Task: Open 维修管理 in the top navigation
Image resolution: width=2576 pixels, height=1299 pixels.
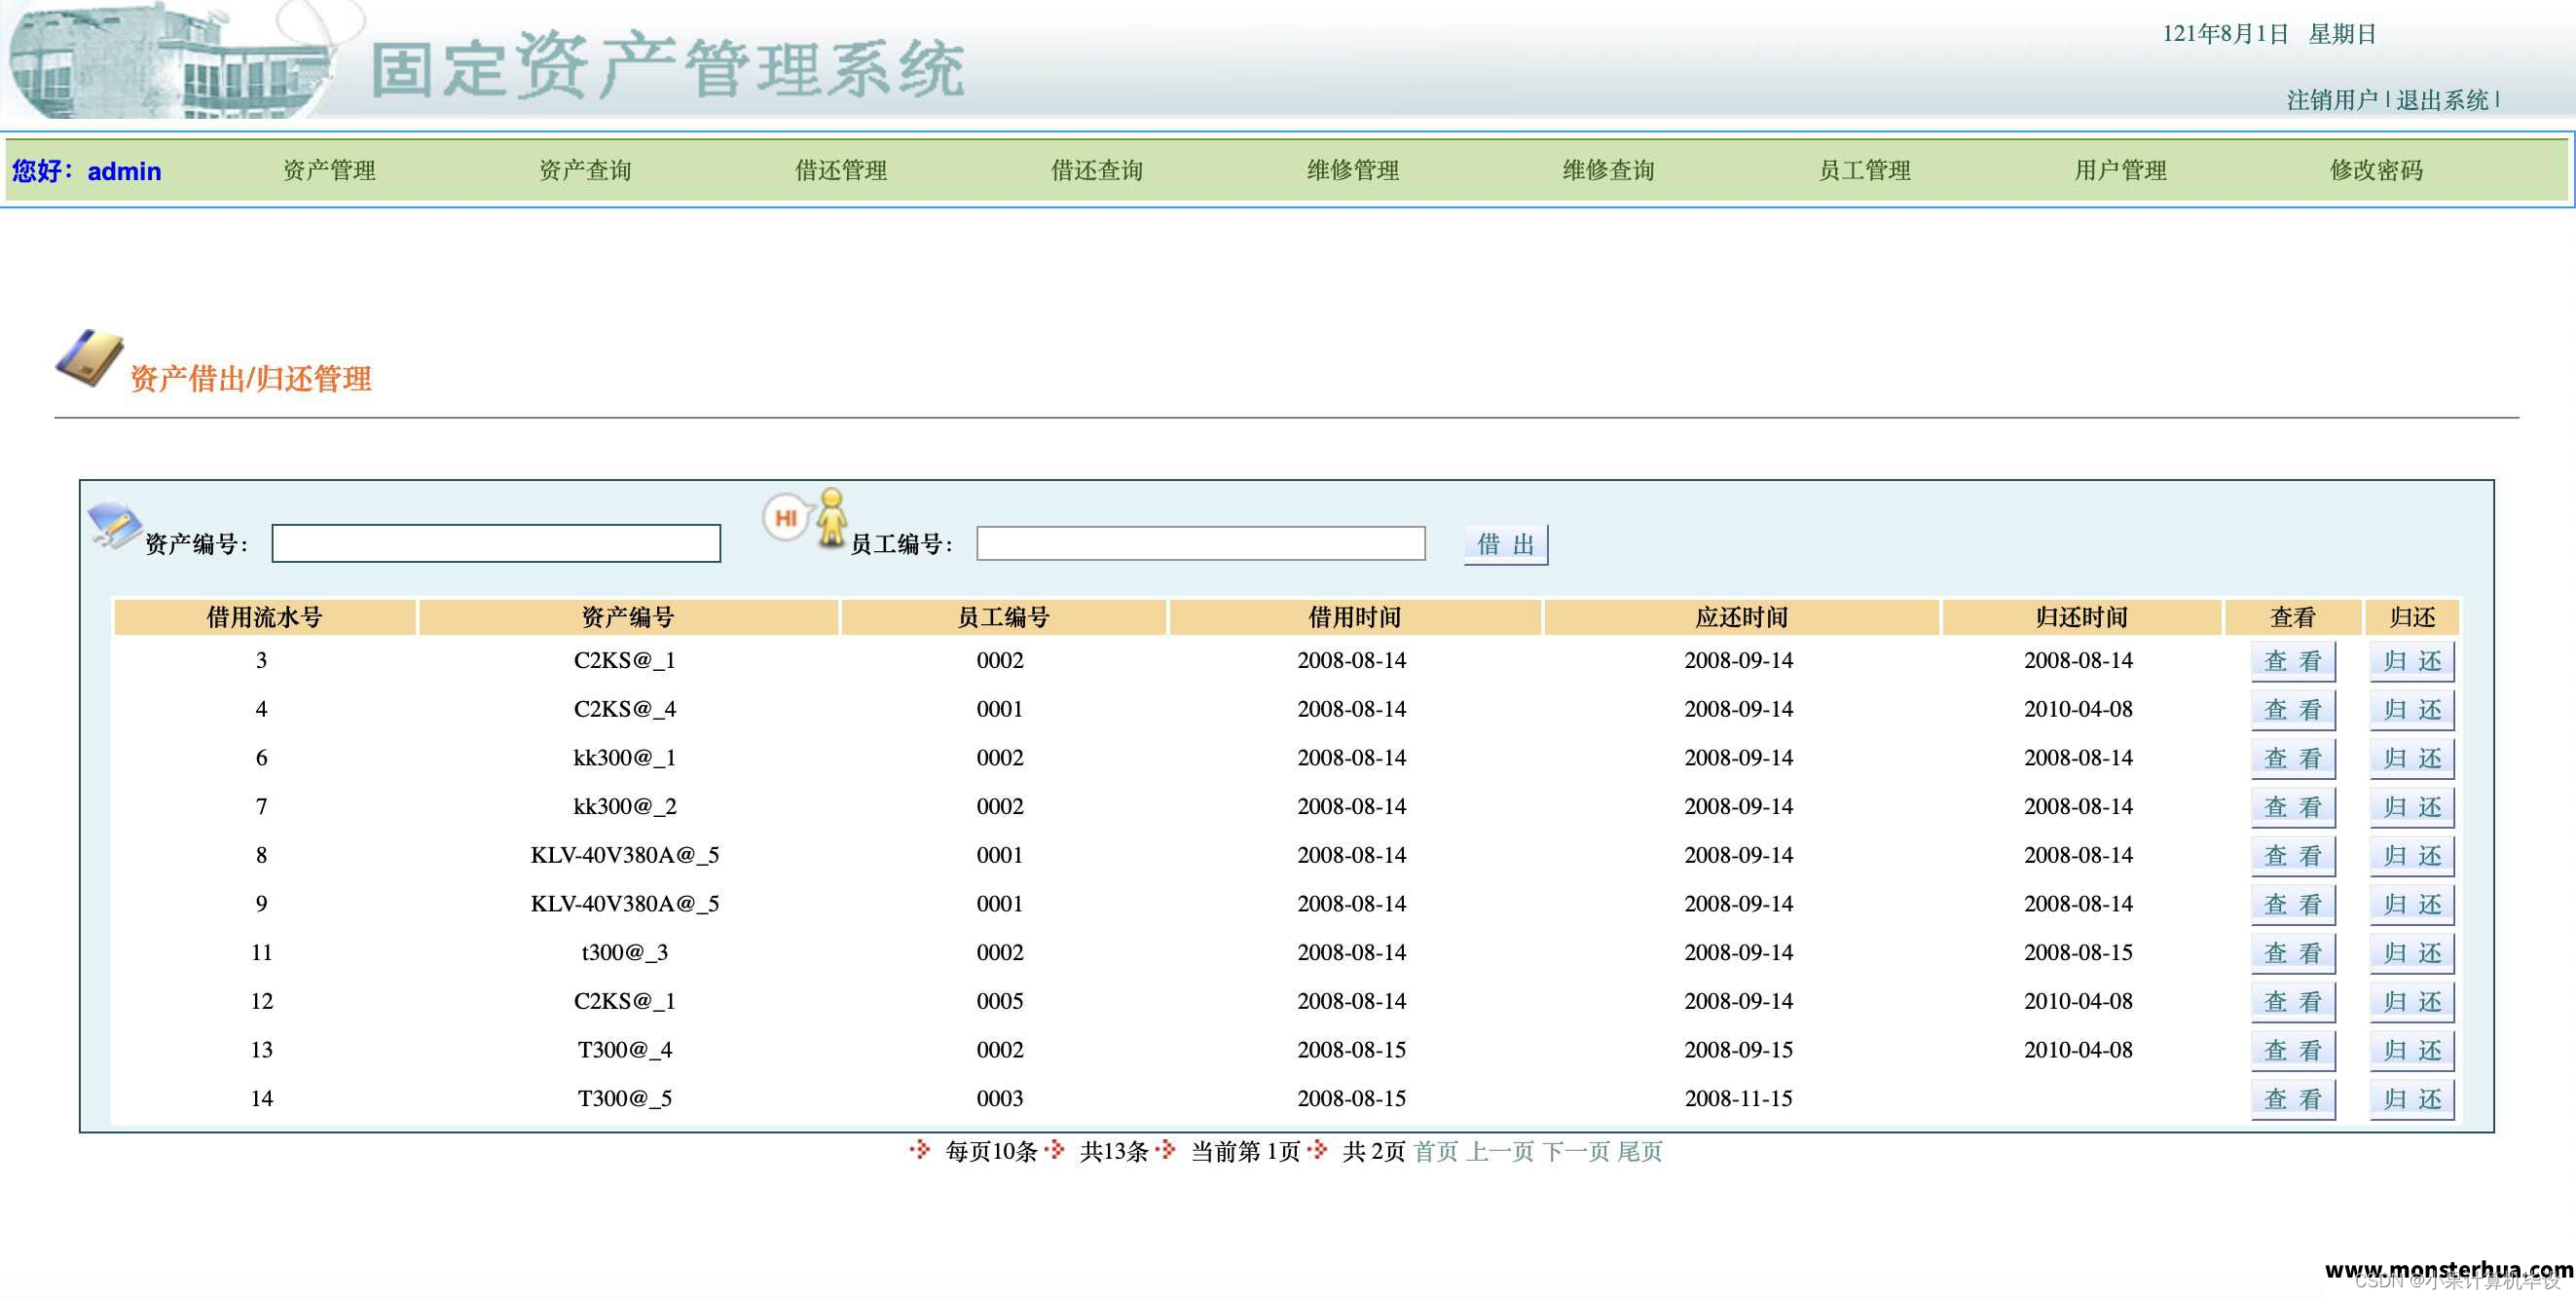Action: click(x=1352, y=170)
